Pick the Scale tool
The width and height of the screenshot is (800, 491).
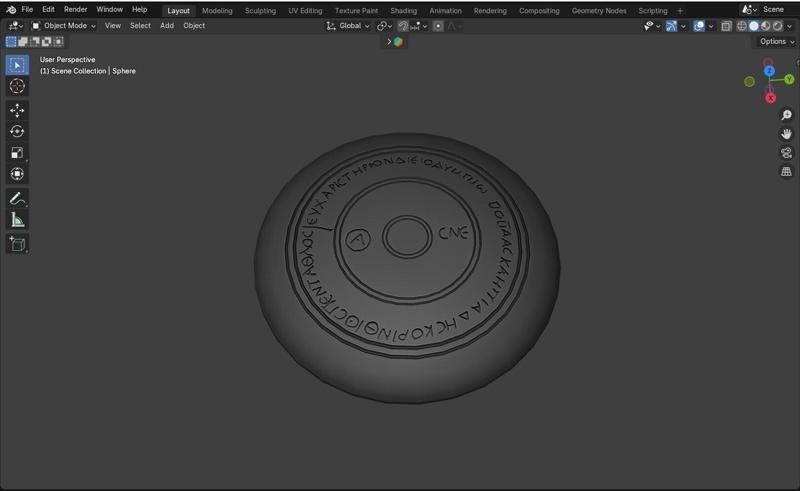click(17, 153)
